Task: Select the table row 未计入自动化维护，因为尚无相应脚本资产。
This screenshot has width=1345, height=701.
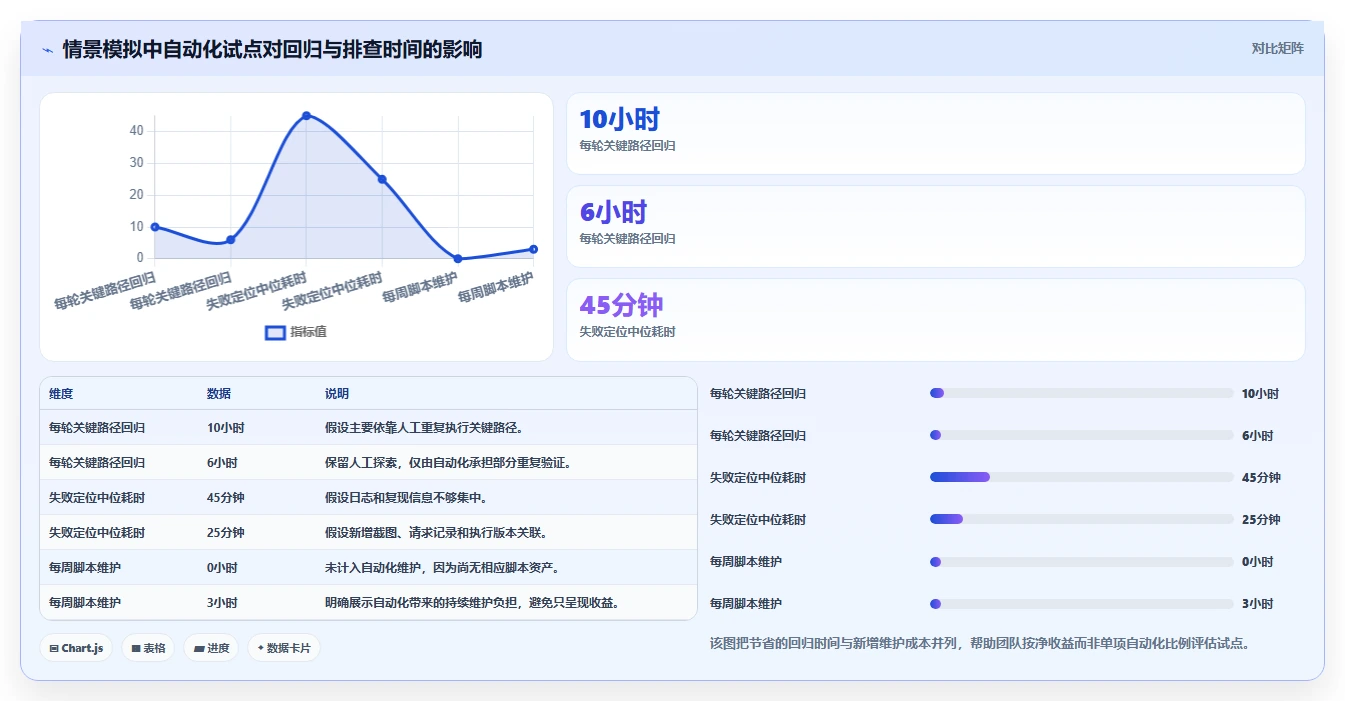Action: tap(368, 568)
